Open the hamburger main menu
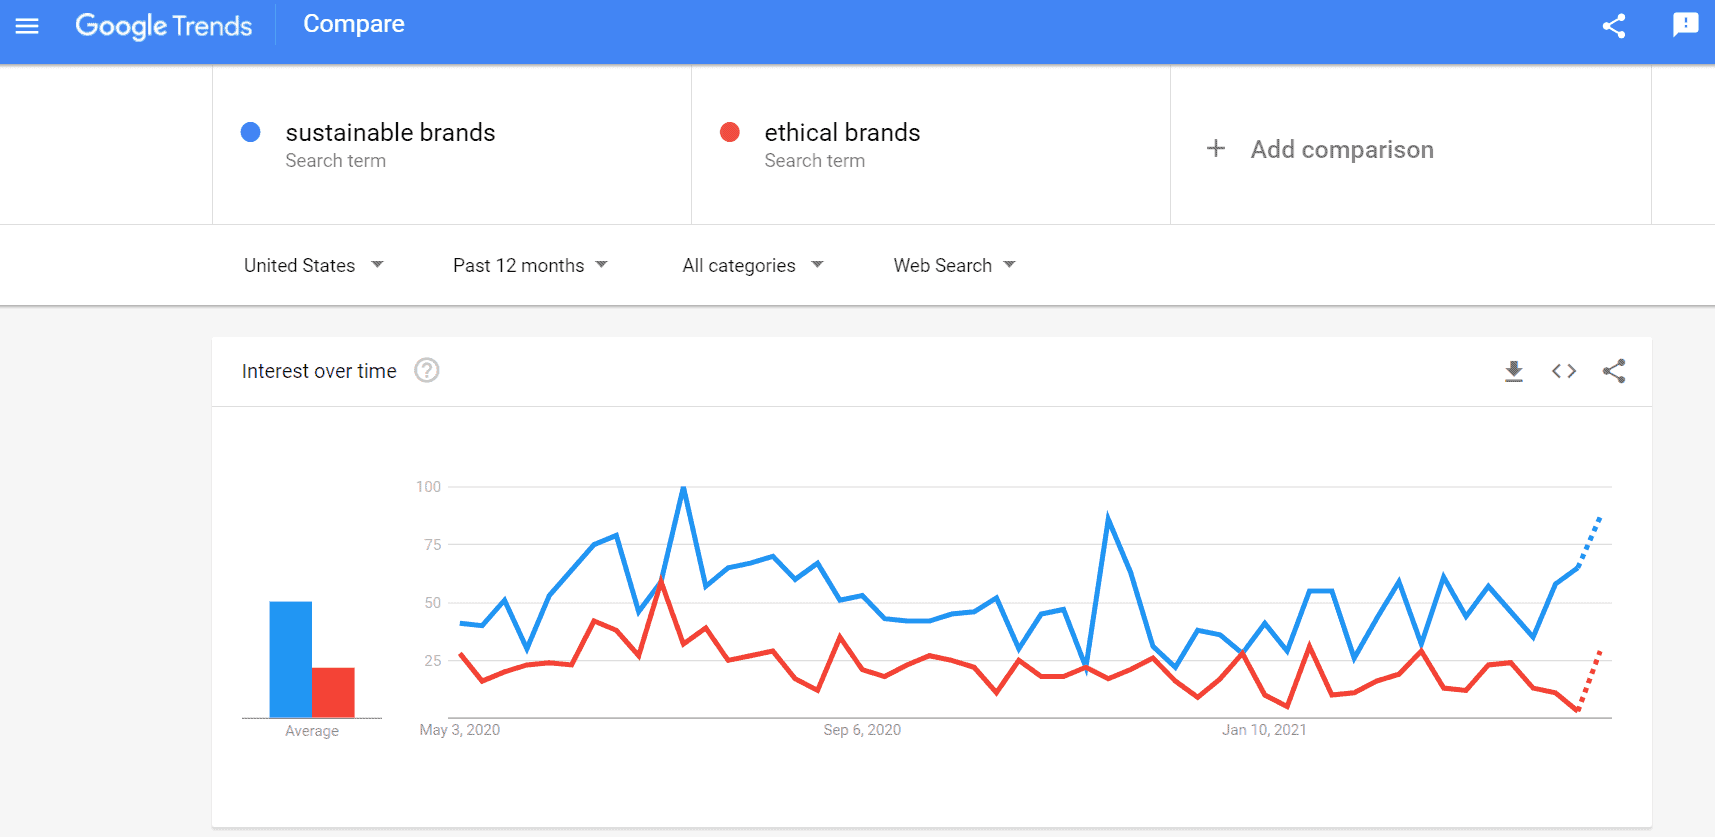 pyautogui.click(x=27, y=26)
